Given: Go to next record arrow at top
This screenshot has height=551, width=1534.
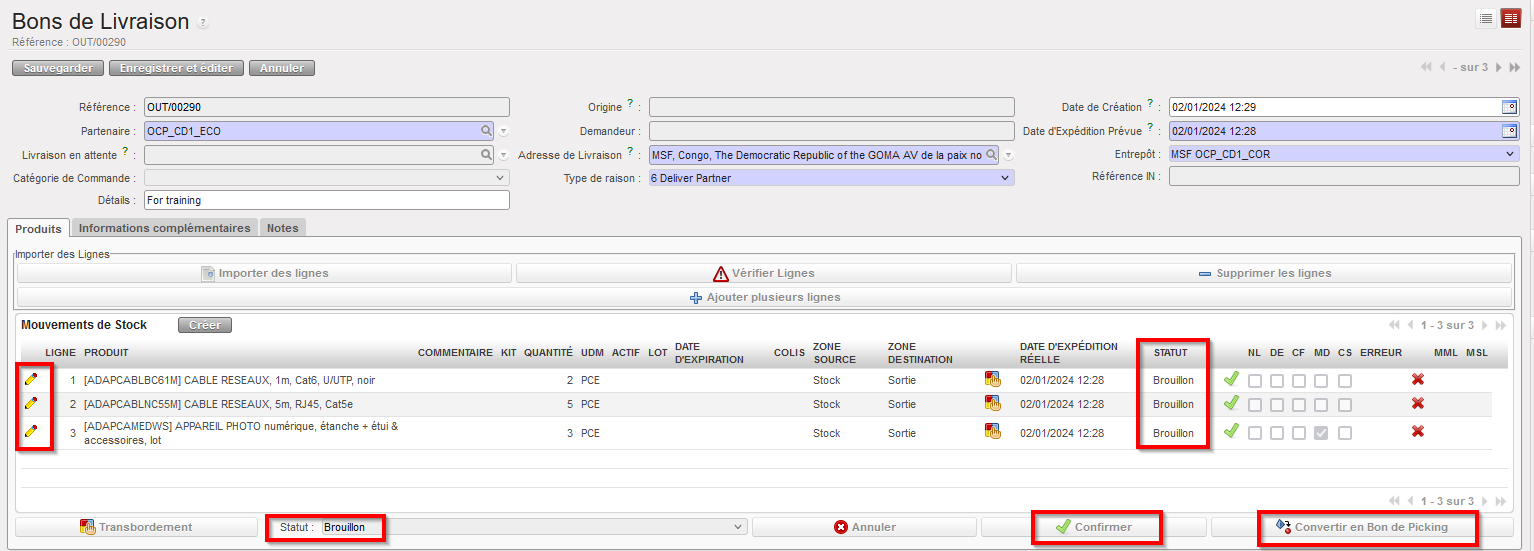Looking at the screenshot, I should coord(1498,68).
